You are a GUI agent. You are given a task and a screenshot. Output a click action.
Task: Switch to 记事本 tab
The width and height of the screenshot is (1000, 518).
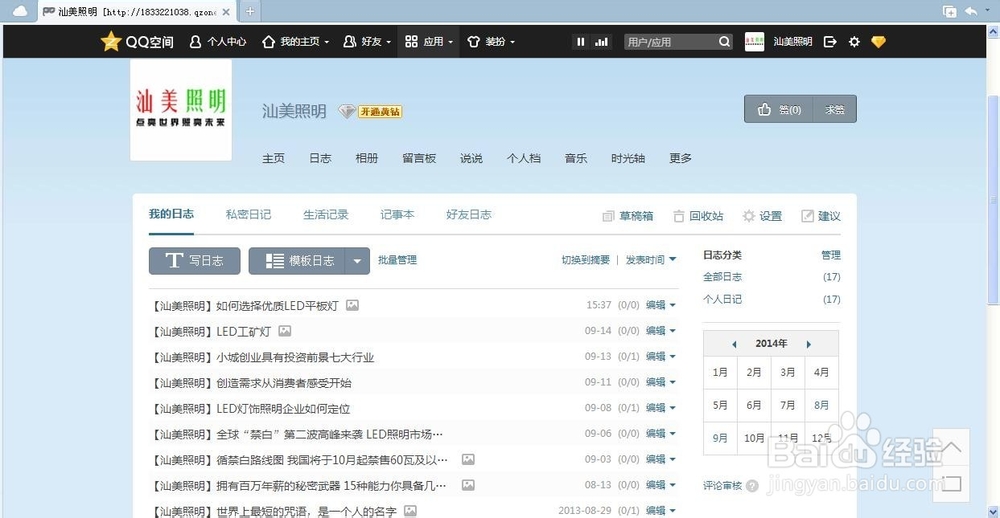(x=397, y=214)
